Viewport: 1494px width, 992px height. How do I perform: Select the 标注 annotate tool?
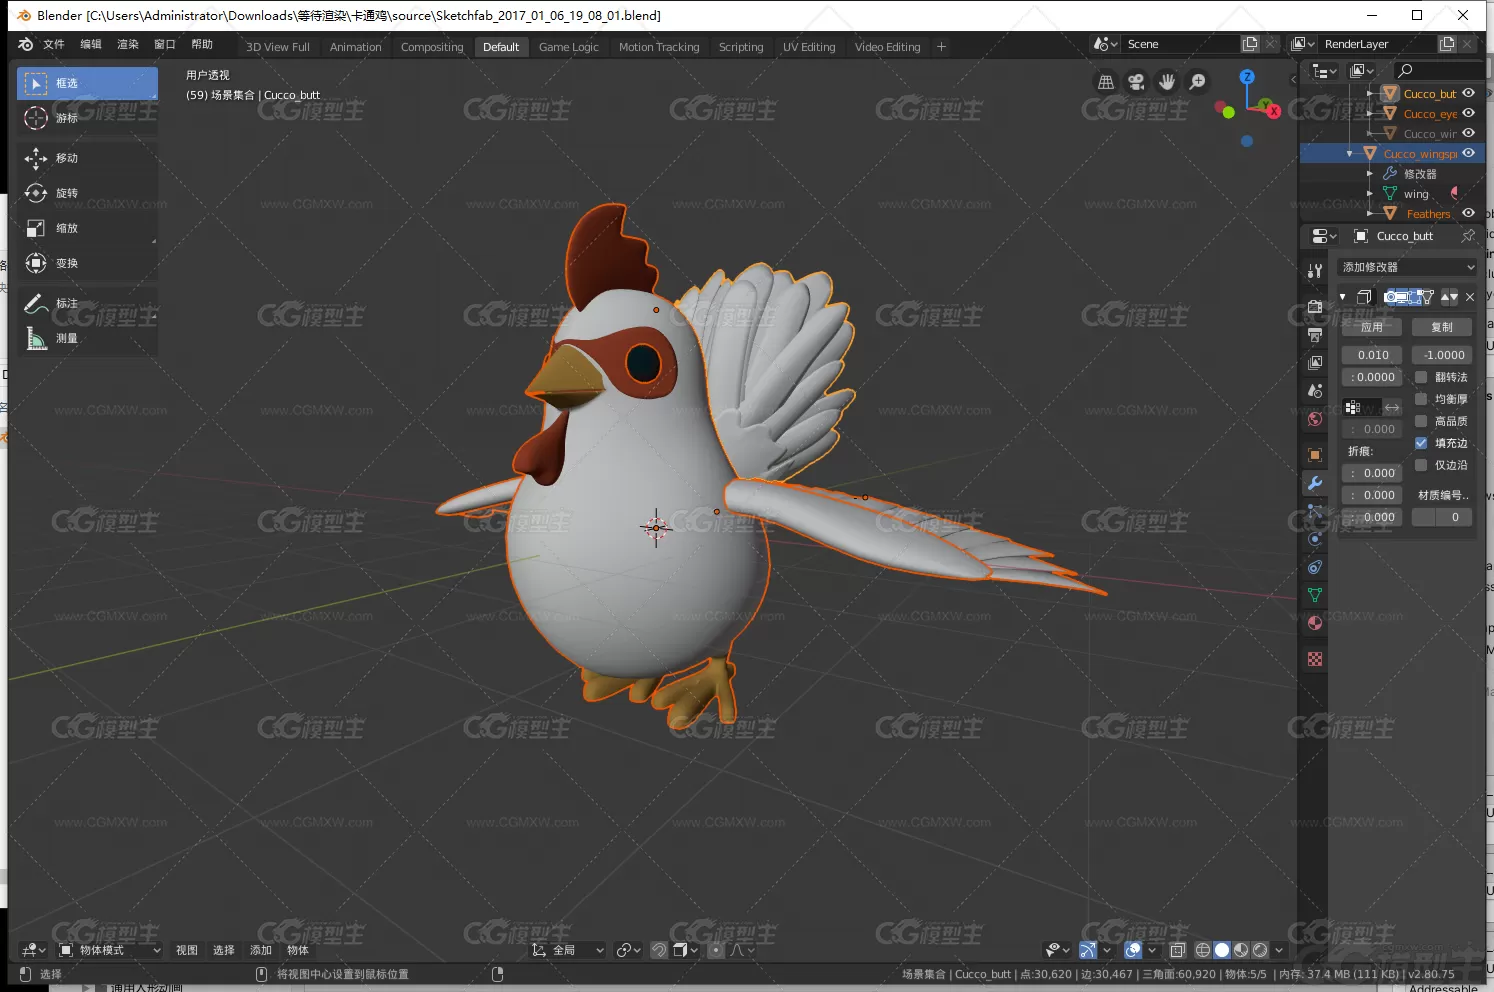pos(87,303)
